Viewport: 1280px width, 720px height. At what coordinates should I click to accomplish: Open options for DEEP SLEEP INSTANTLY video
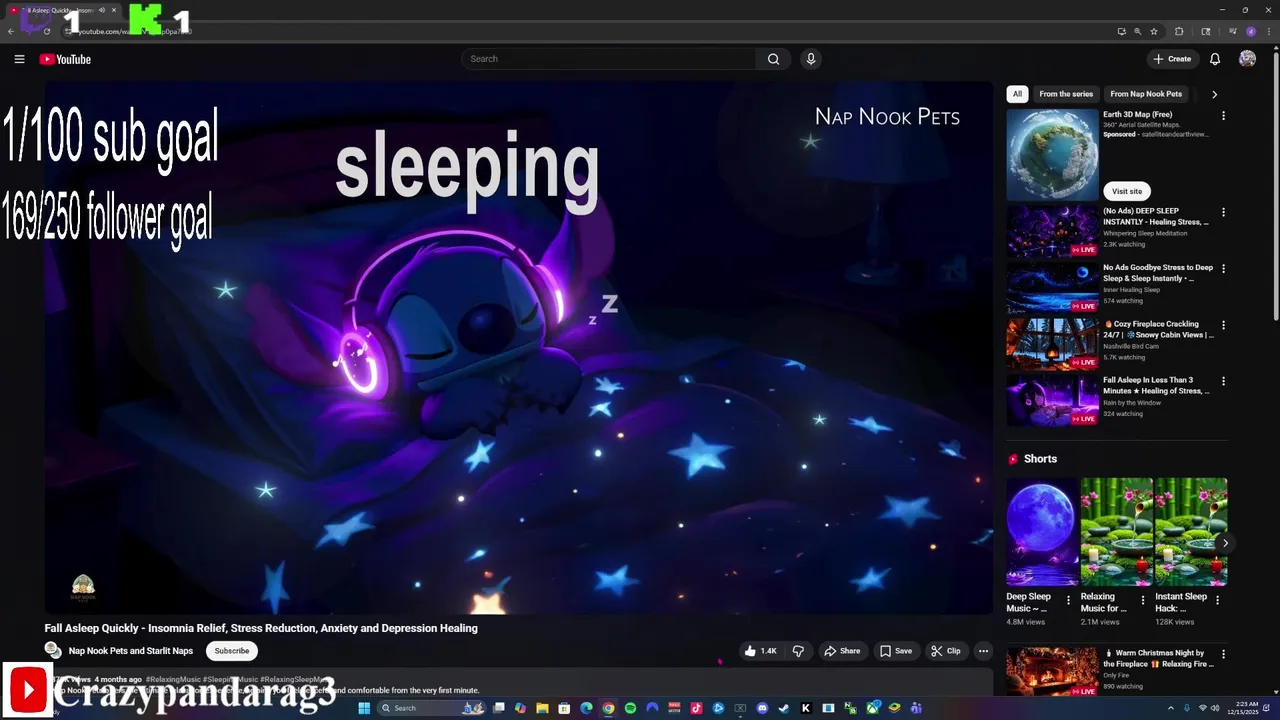(x=1223, y=213)
